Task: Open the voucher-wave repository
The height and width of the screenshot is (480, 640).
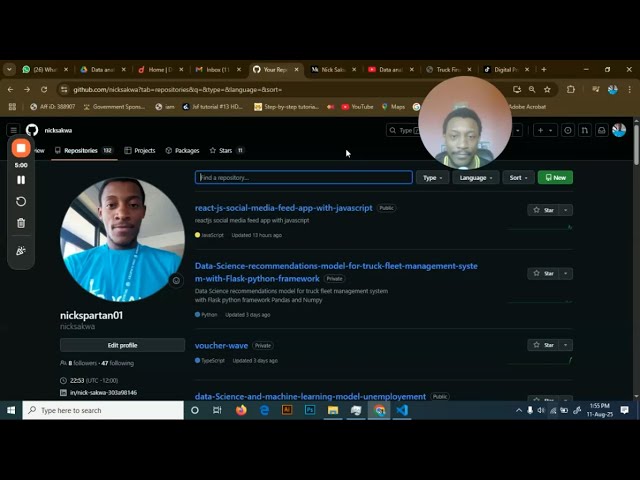Action: point(221,345)
